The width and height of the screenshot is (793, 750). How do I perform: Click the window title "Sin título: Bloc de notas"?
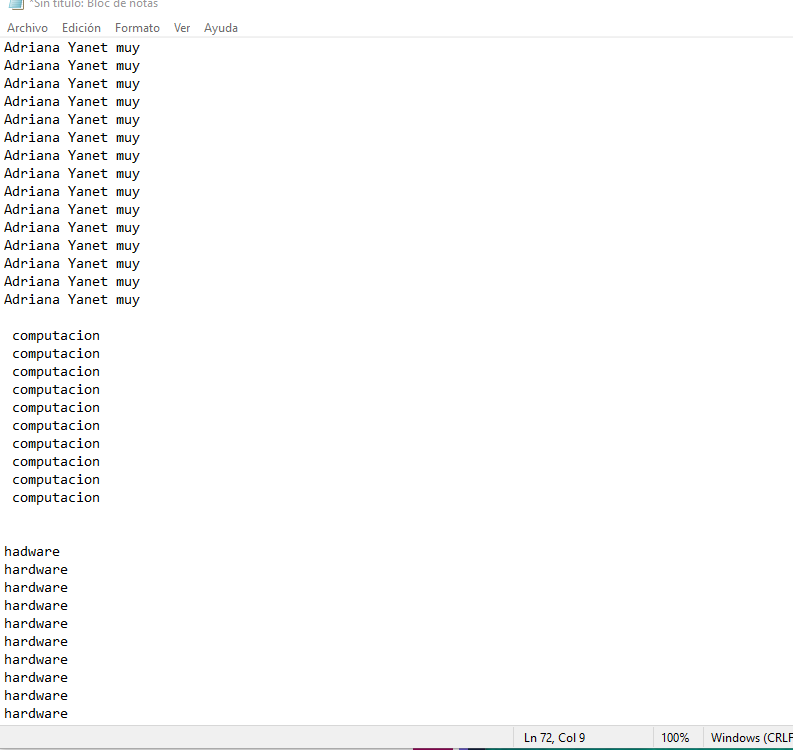(x=94, y=4)
